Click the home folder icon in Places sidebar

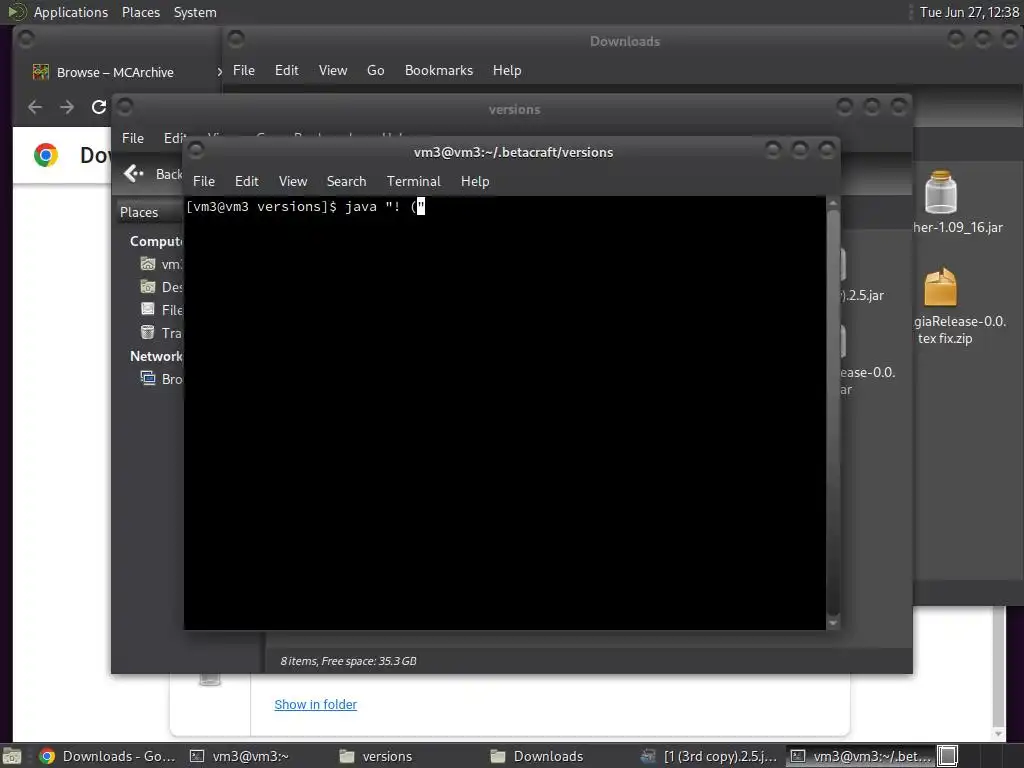coord(148,263)
